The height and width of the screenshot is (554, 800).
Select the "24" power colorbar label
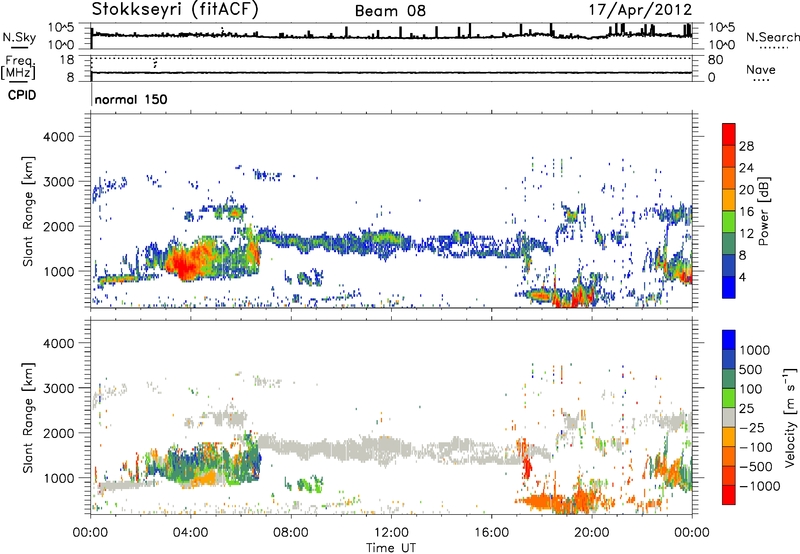[746, 168]
